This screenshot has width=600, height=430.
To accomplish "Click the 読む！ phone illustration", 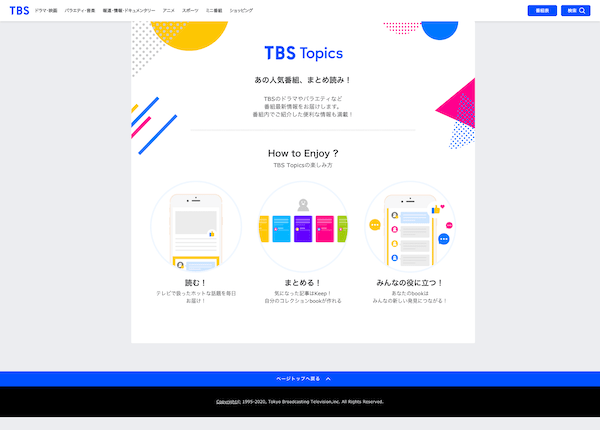I will (x=196, y=226).
